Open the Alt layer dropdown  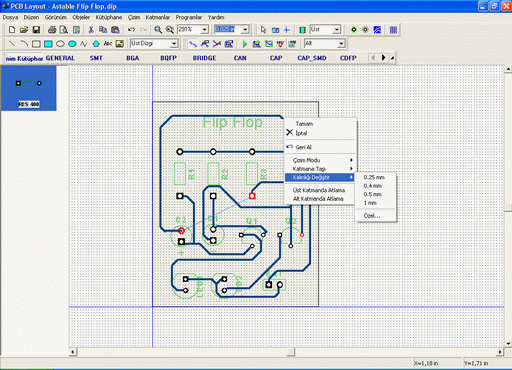(341, 44)
